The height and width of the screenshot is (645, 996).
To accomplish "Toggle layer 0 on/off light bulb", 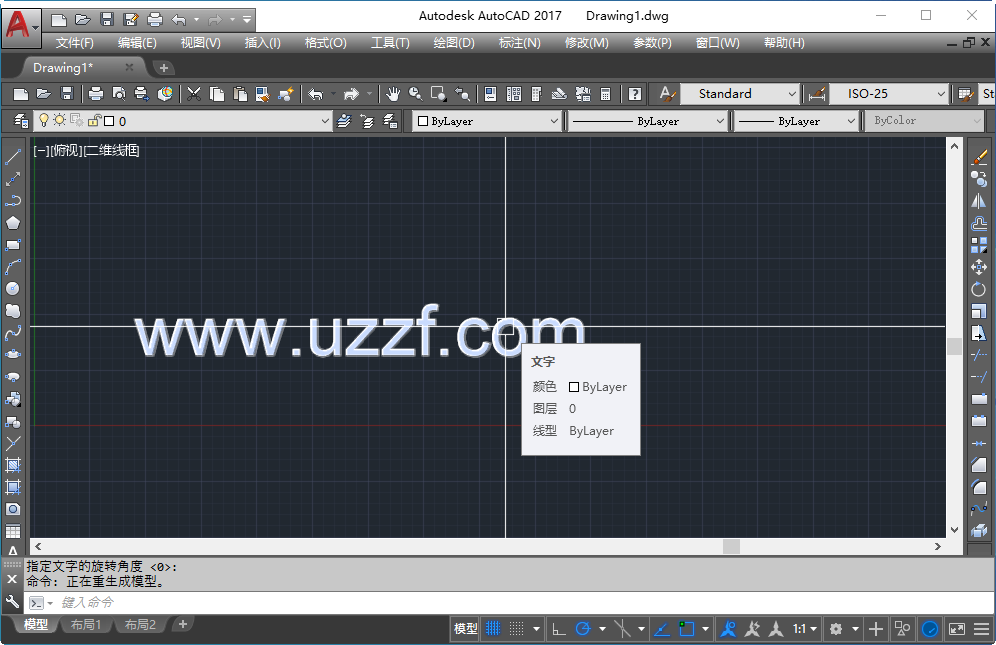I will (x=44, y=120).
